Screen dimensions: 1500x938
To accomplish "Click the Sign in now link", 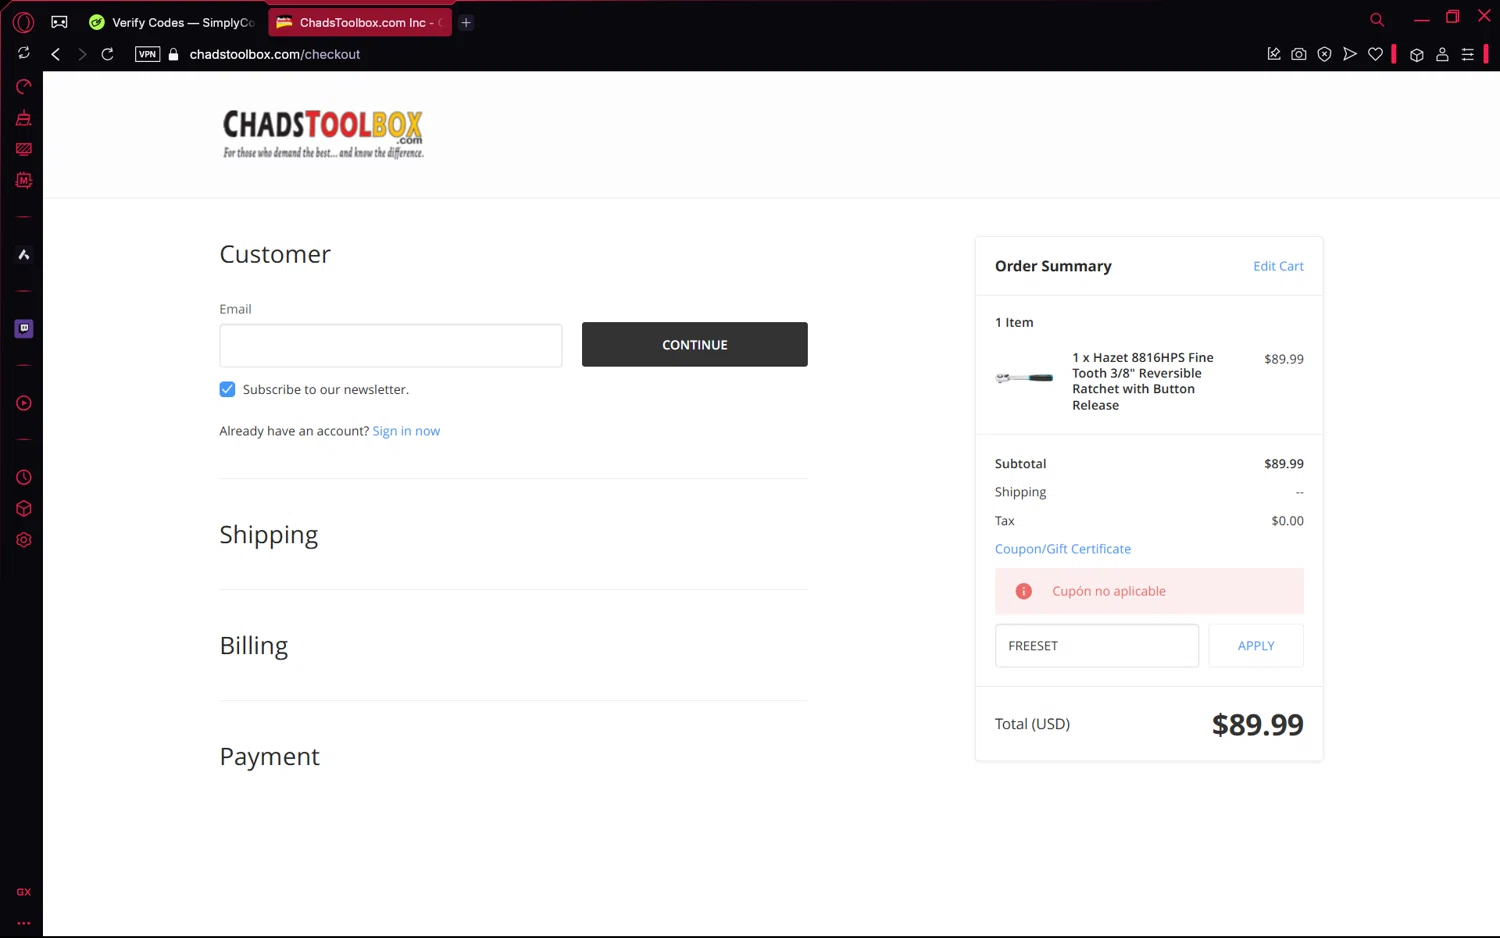I will pyautogui.click(x=406, y=431).
